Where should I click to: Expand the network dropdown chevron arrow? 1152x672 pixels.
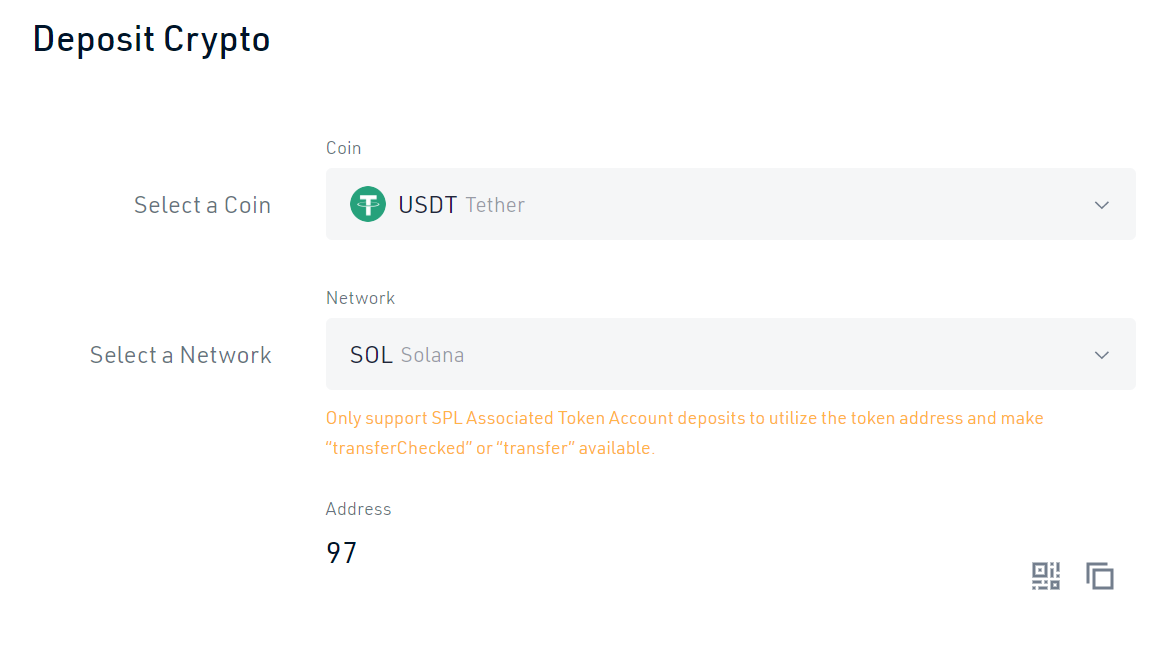(1102, 355)
